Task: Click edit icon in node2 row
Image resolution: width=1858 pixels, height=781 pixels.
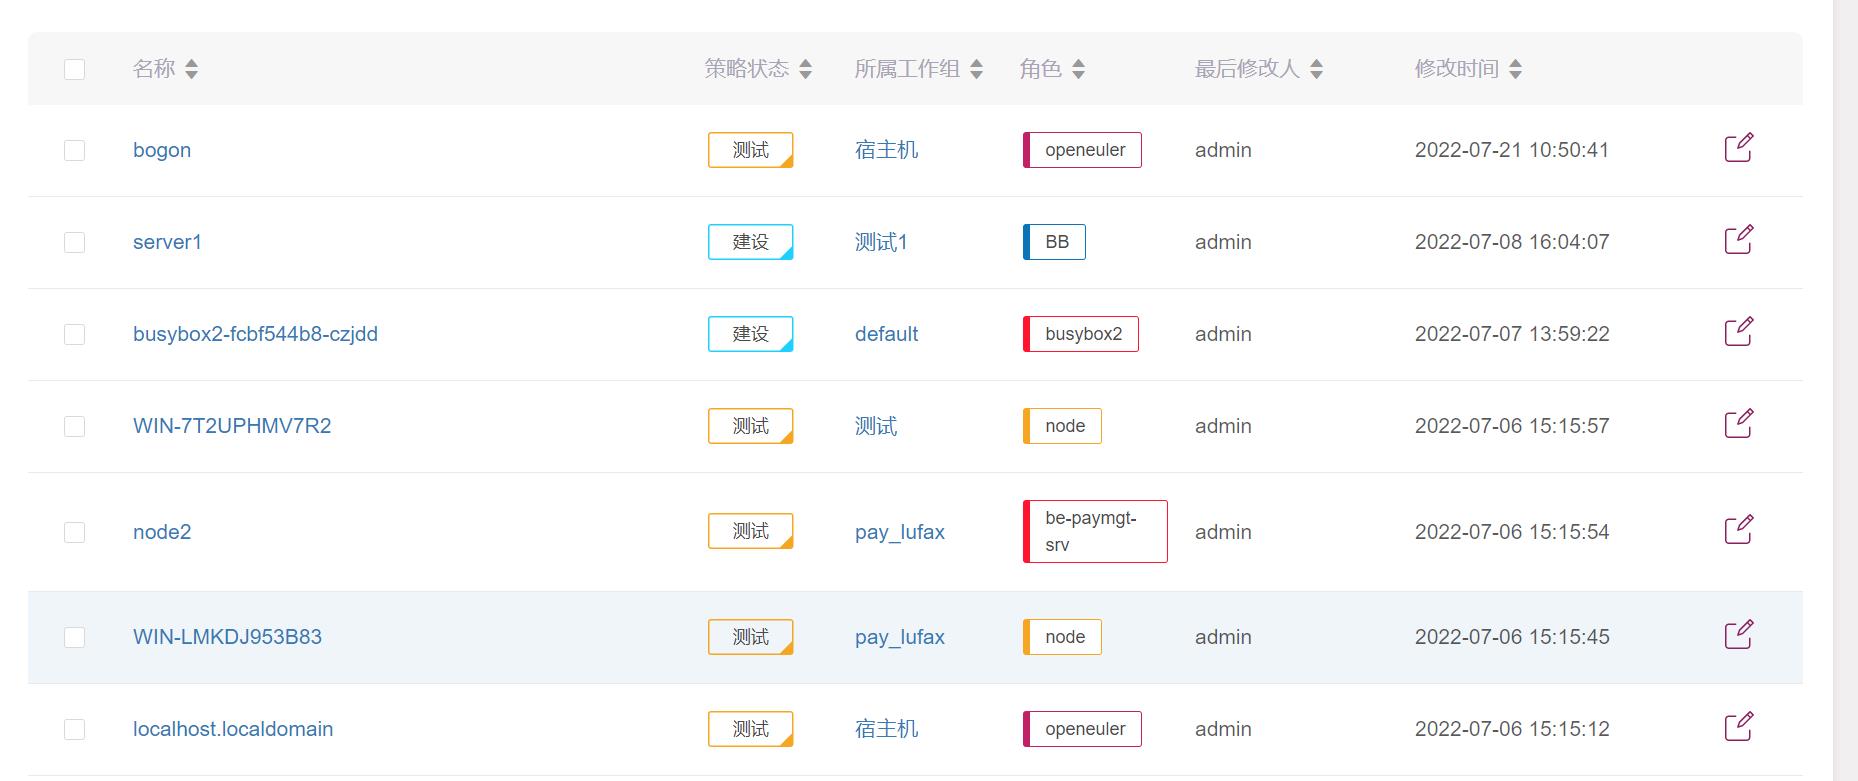Action: coord(1738,530)
